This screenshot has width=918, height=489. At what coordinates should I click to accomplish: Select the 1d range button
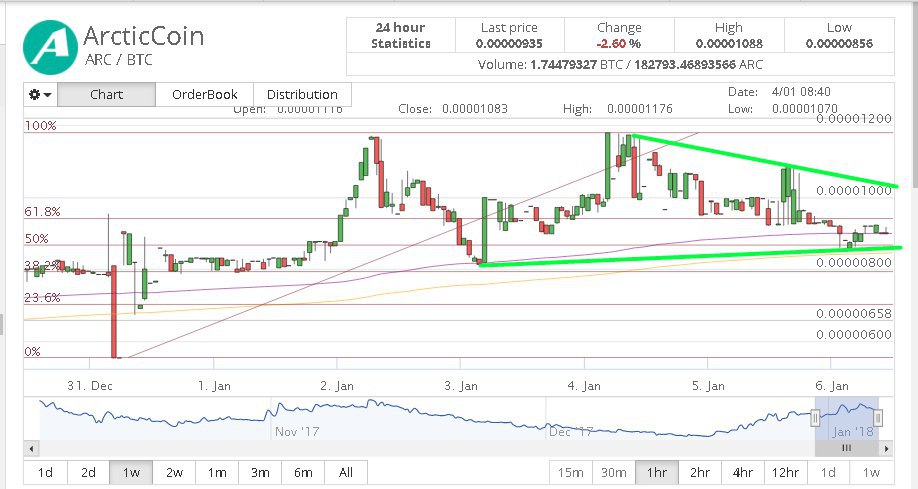(45, 473)
